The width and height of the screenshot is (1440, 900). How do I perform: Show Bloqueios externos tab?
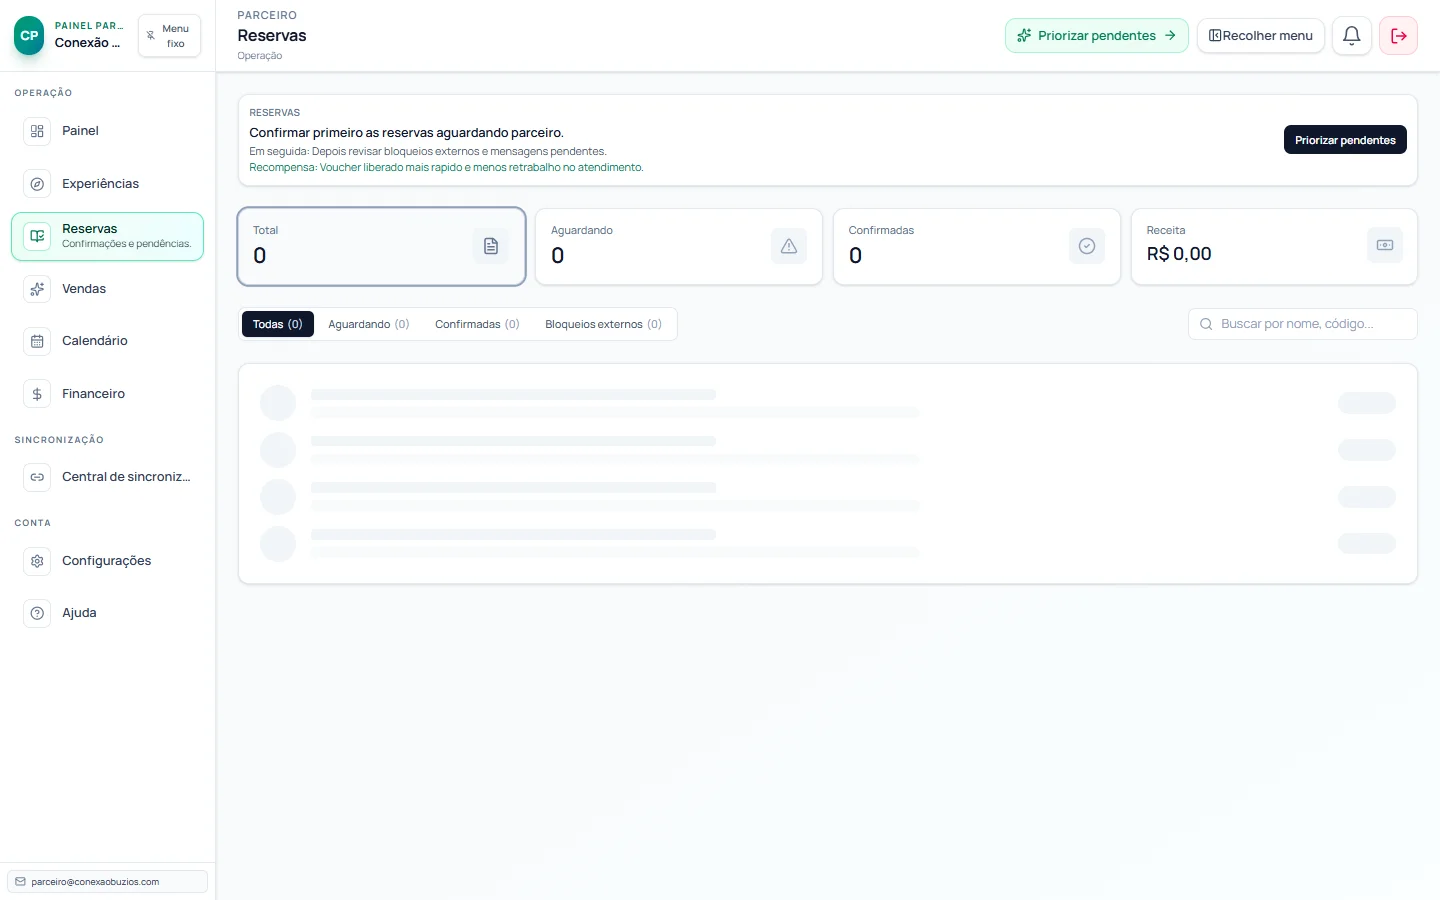[603, 324]
